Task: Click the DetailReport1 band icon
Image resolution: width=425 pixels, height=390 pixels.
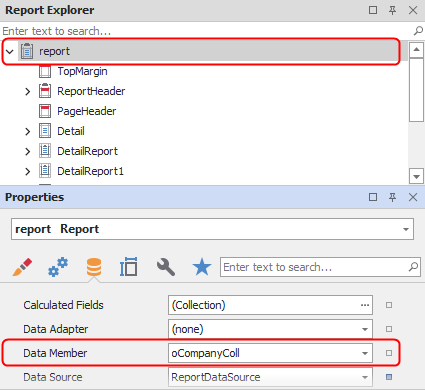Action: [x=45, y=171]
